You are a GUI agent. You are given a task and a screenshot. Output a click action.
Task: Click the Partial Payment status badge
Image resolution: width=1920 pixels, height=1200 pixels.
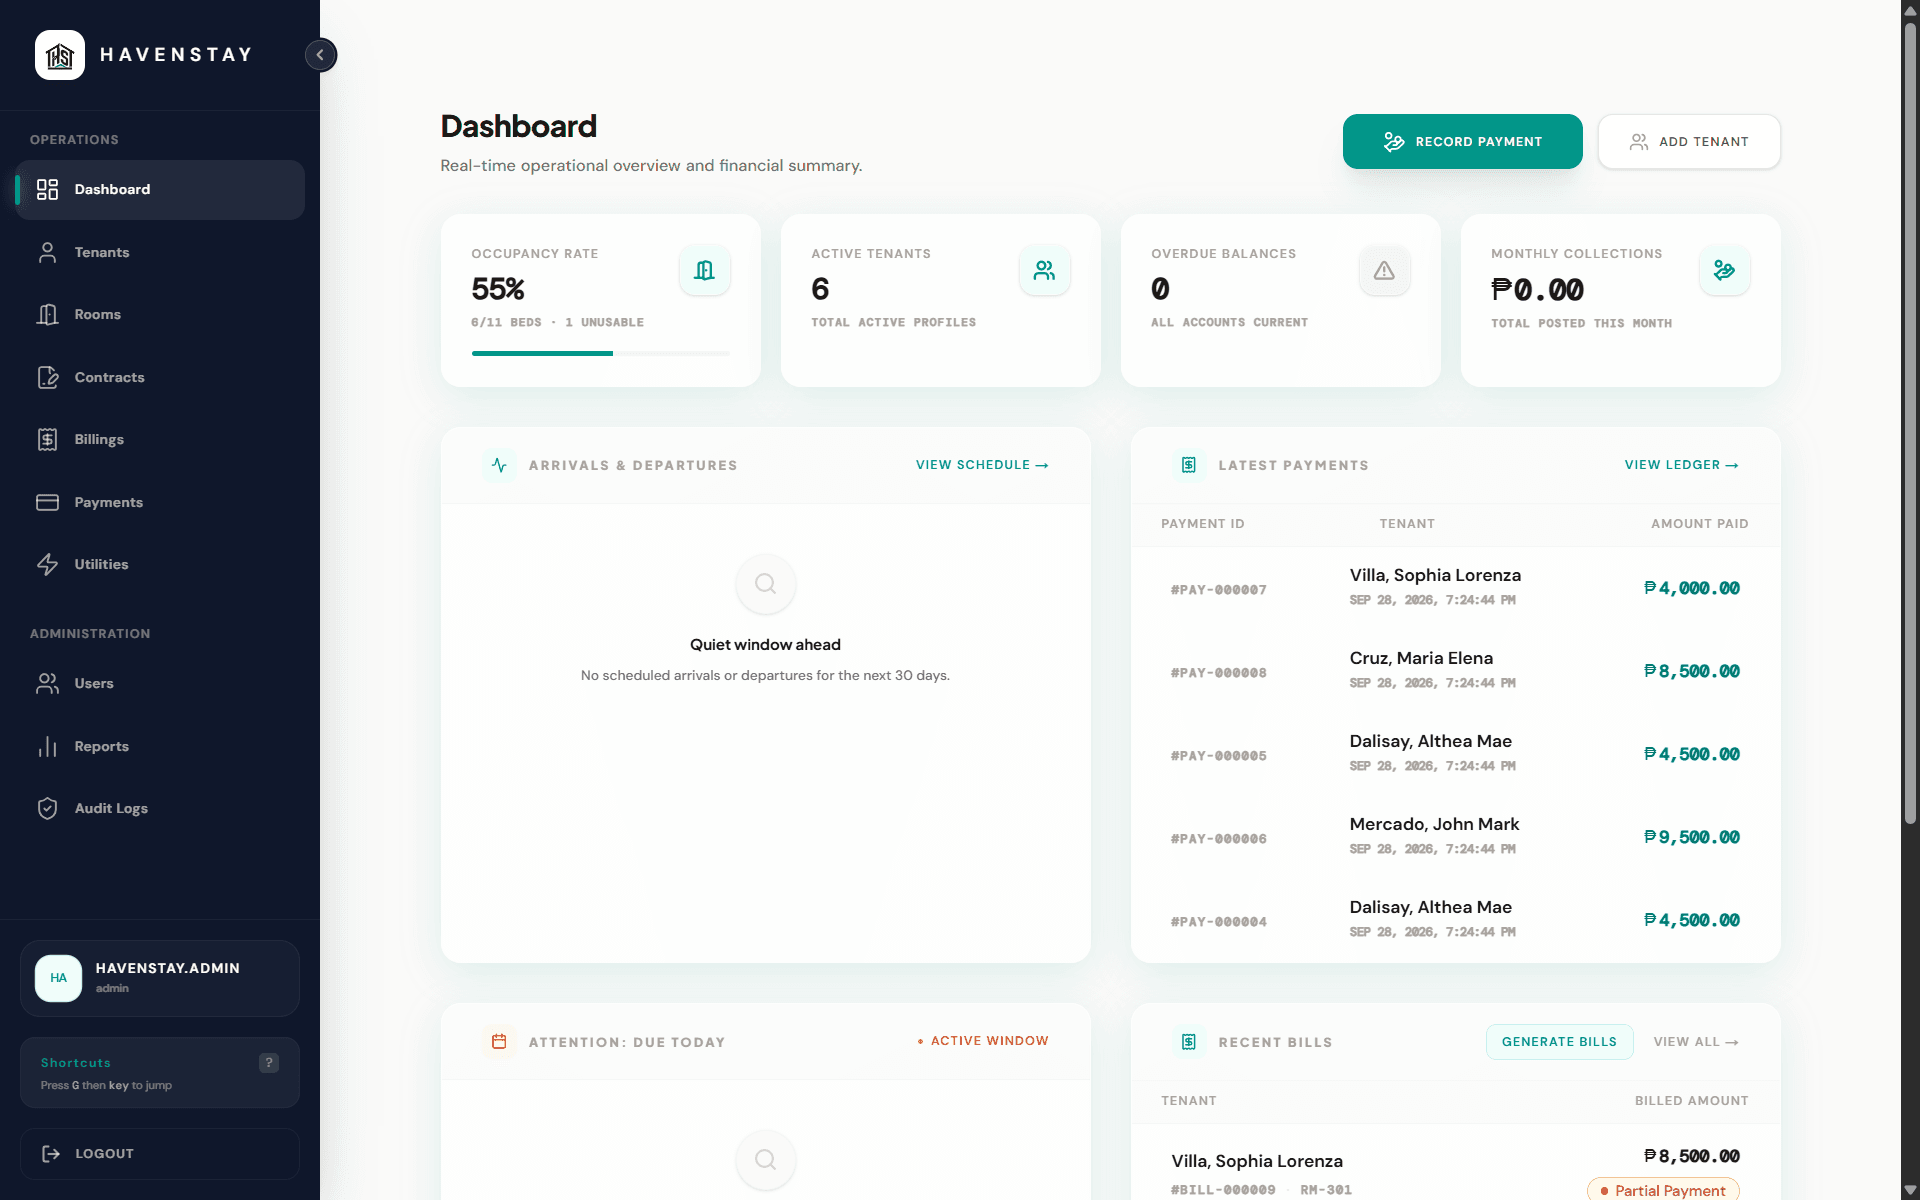[x=1663, y=1190]
